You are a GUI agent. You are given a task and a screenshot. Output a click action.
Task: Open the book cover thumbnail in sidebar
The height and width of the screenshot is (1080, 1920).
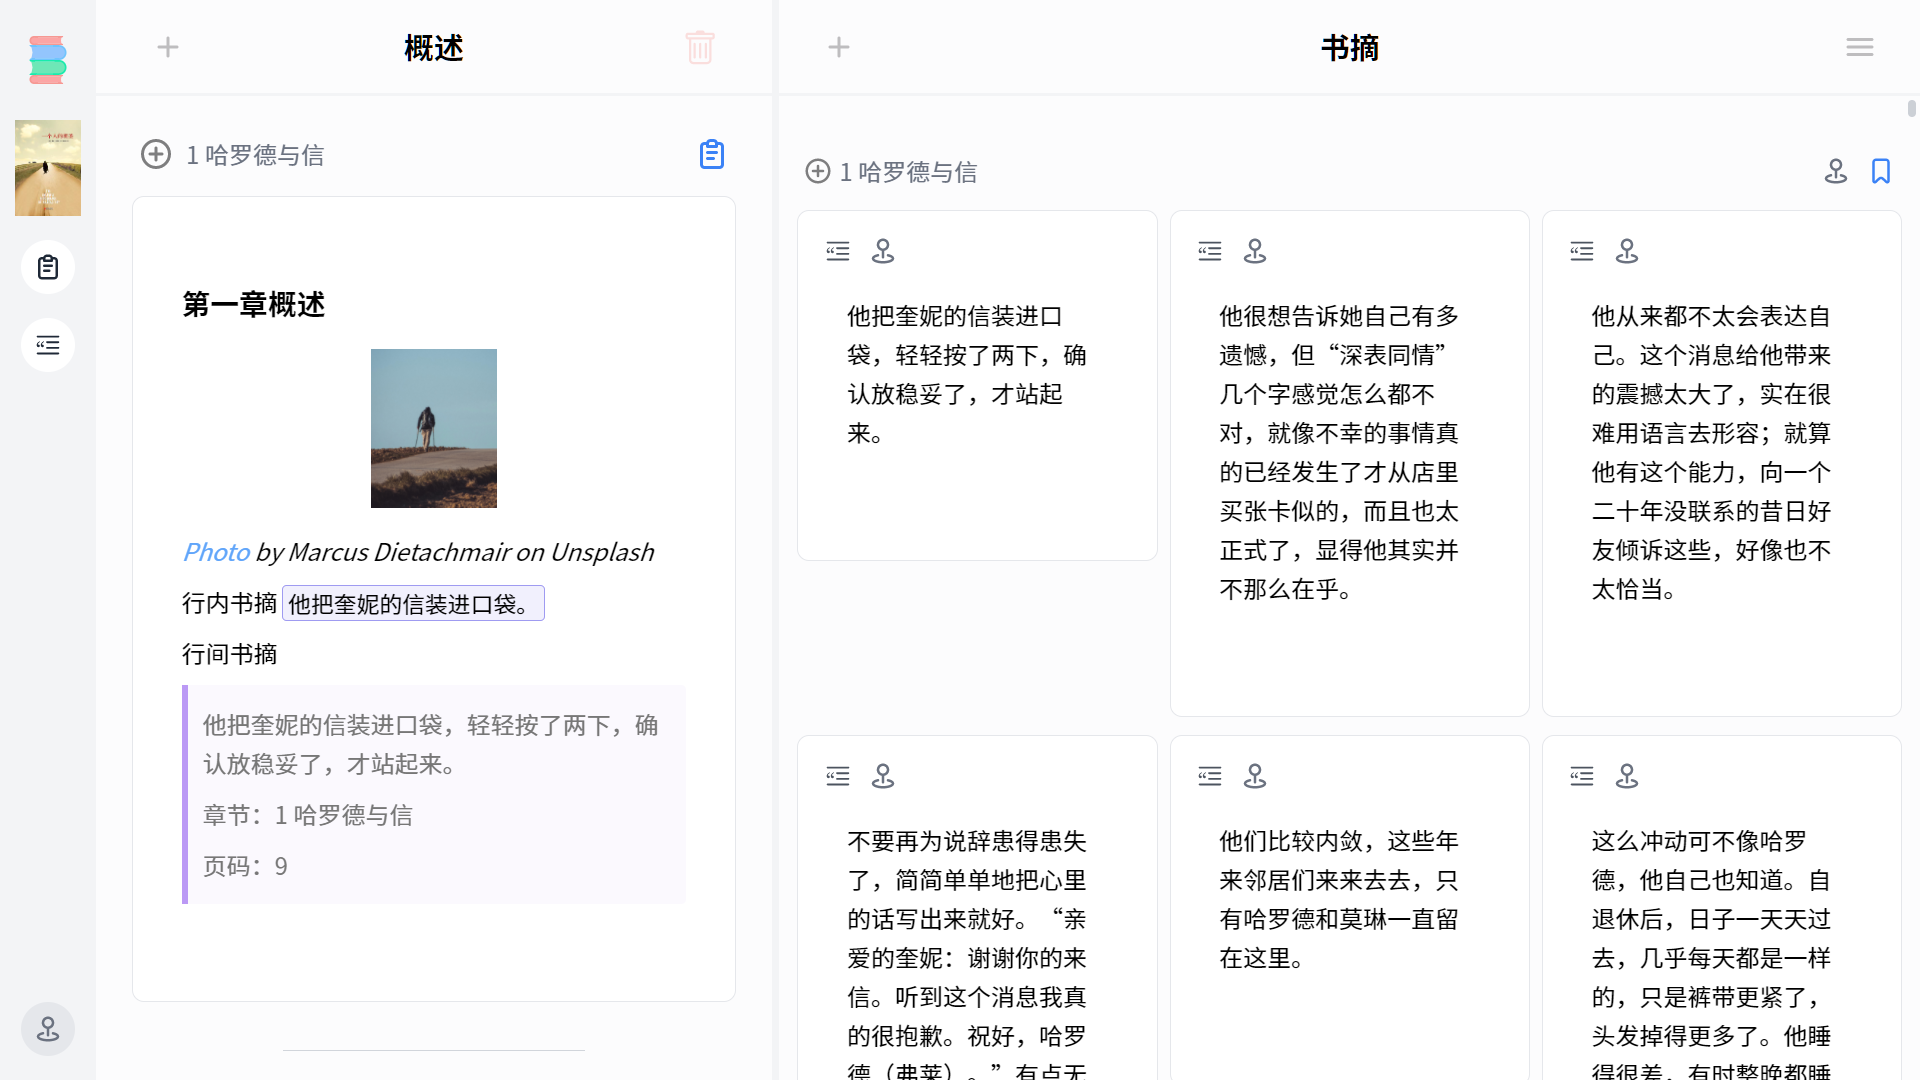(x=48, y=168)
